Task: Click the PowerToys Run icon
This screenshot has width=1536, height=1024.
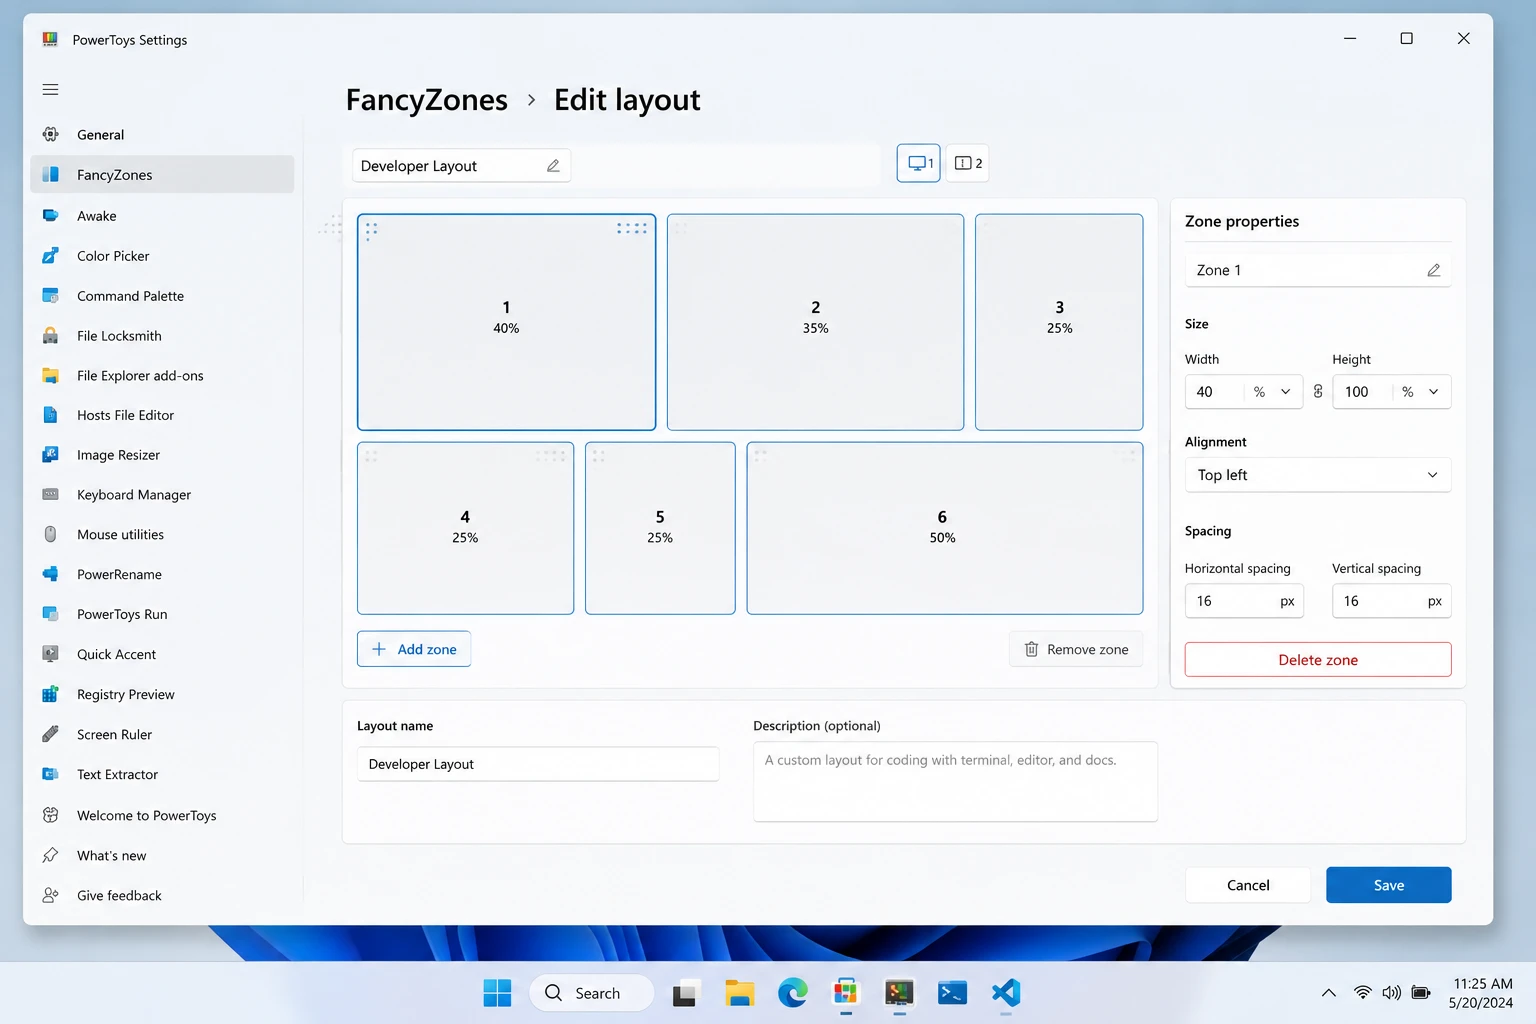Action: tap(50, 614)
